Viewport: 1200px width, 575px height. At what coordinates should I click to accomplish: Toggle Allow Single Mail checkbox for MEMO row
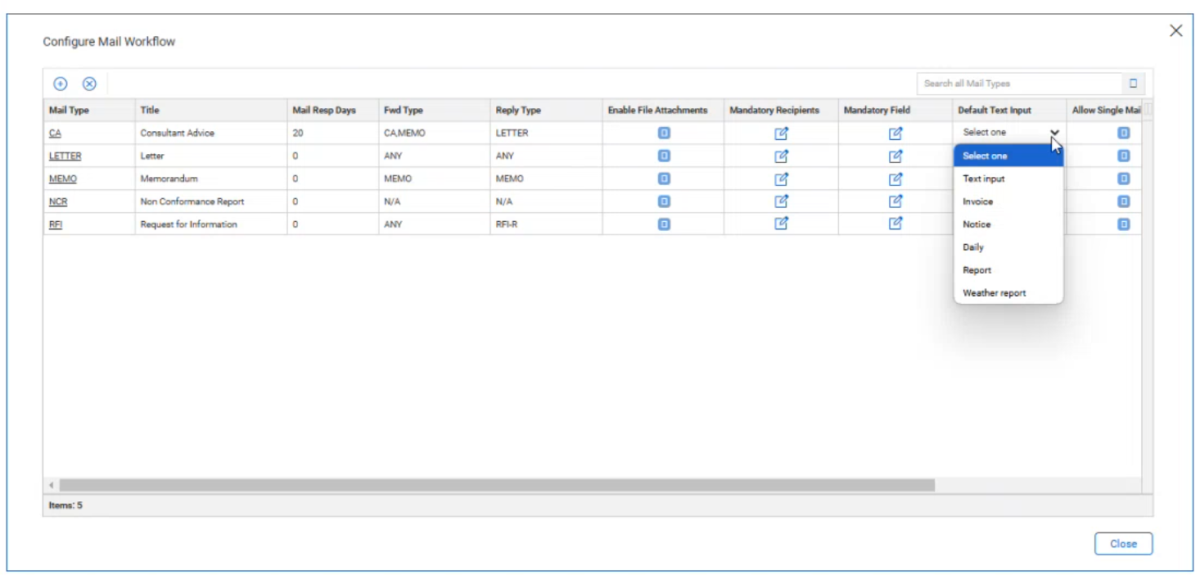pyautogui.click(x=1123, y=178)
